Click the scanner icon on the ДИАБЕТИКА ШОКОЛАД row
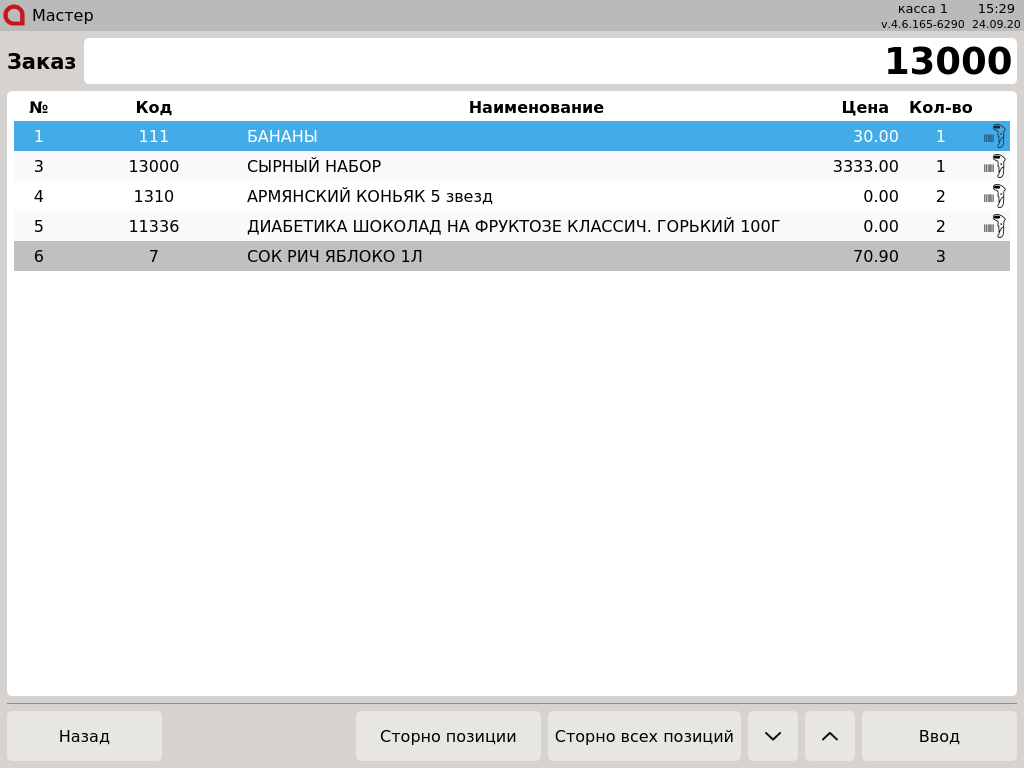 pyautogui.click(x=995, y=226)
